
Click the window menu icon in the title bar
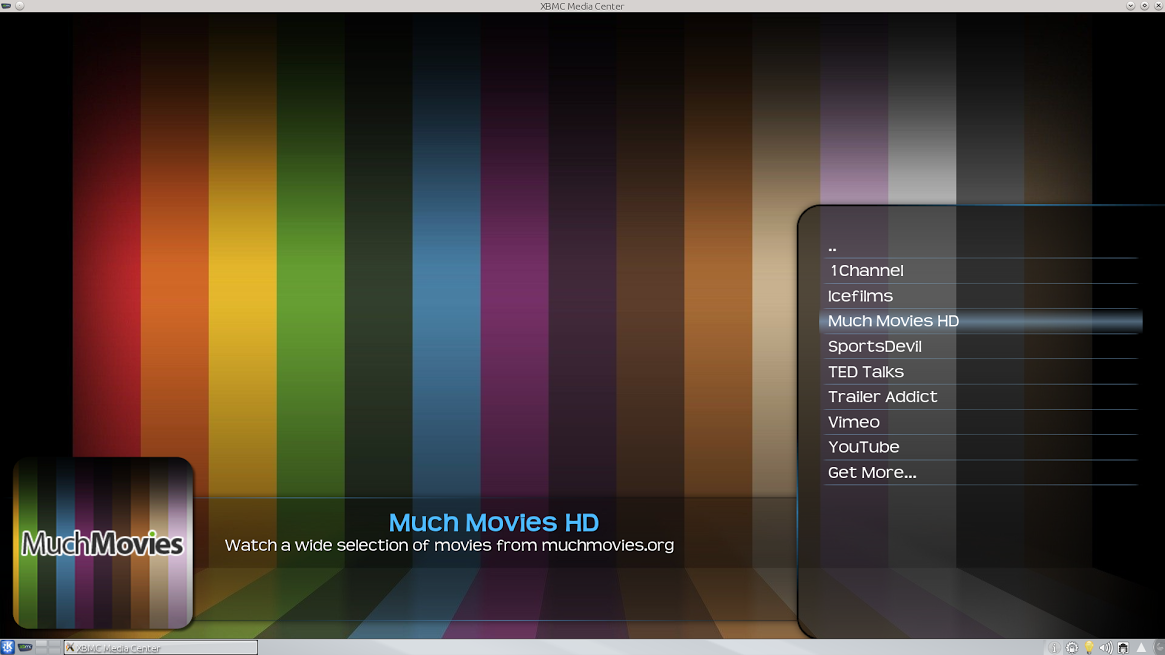pyautogui.click(x=7, y=6)
